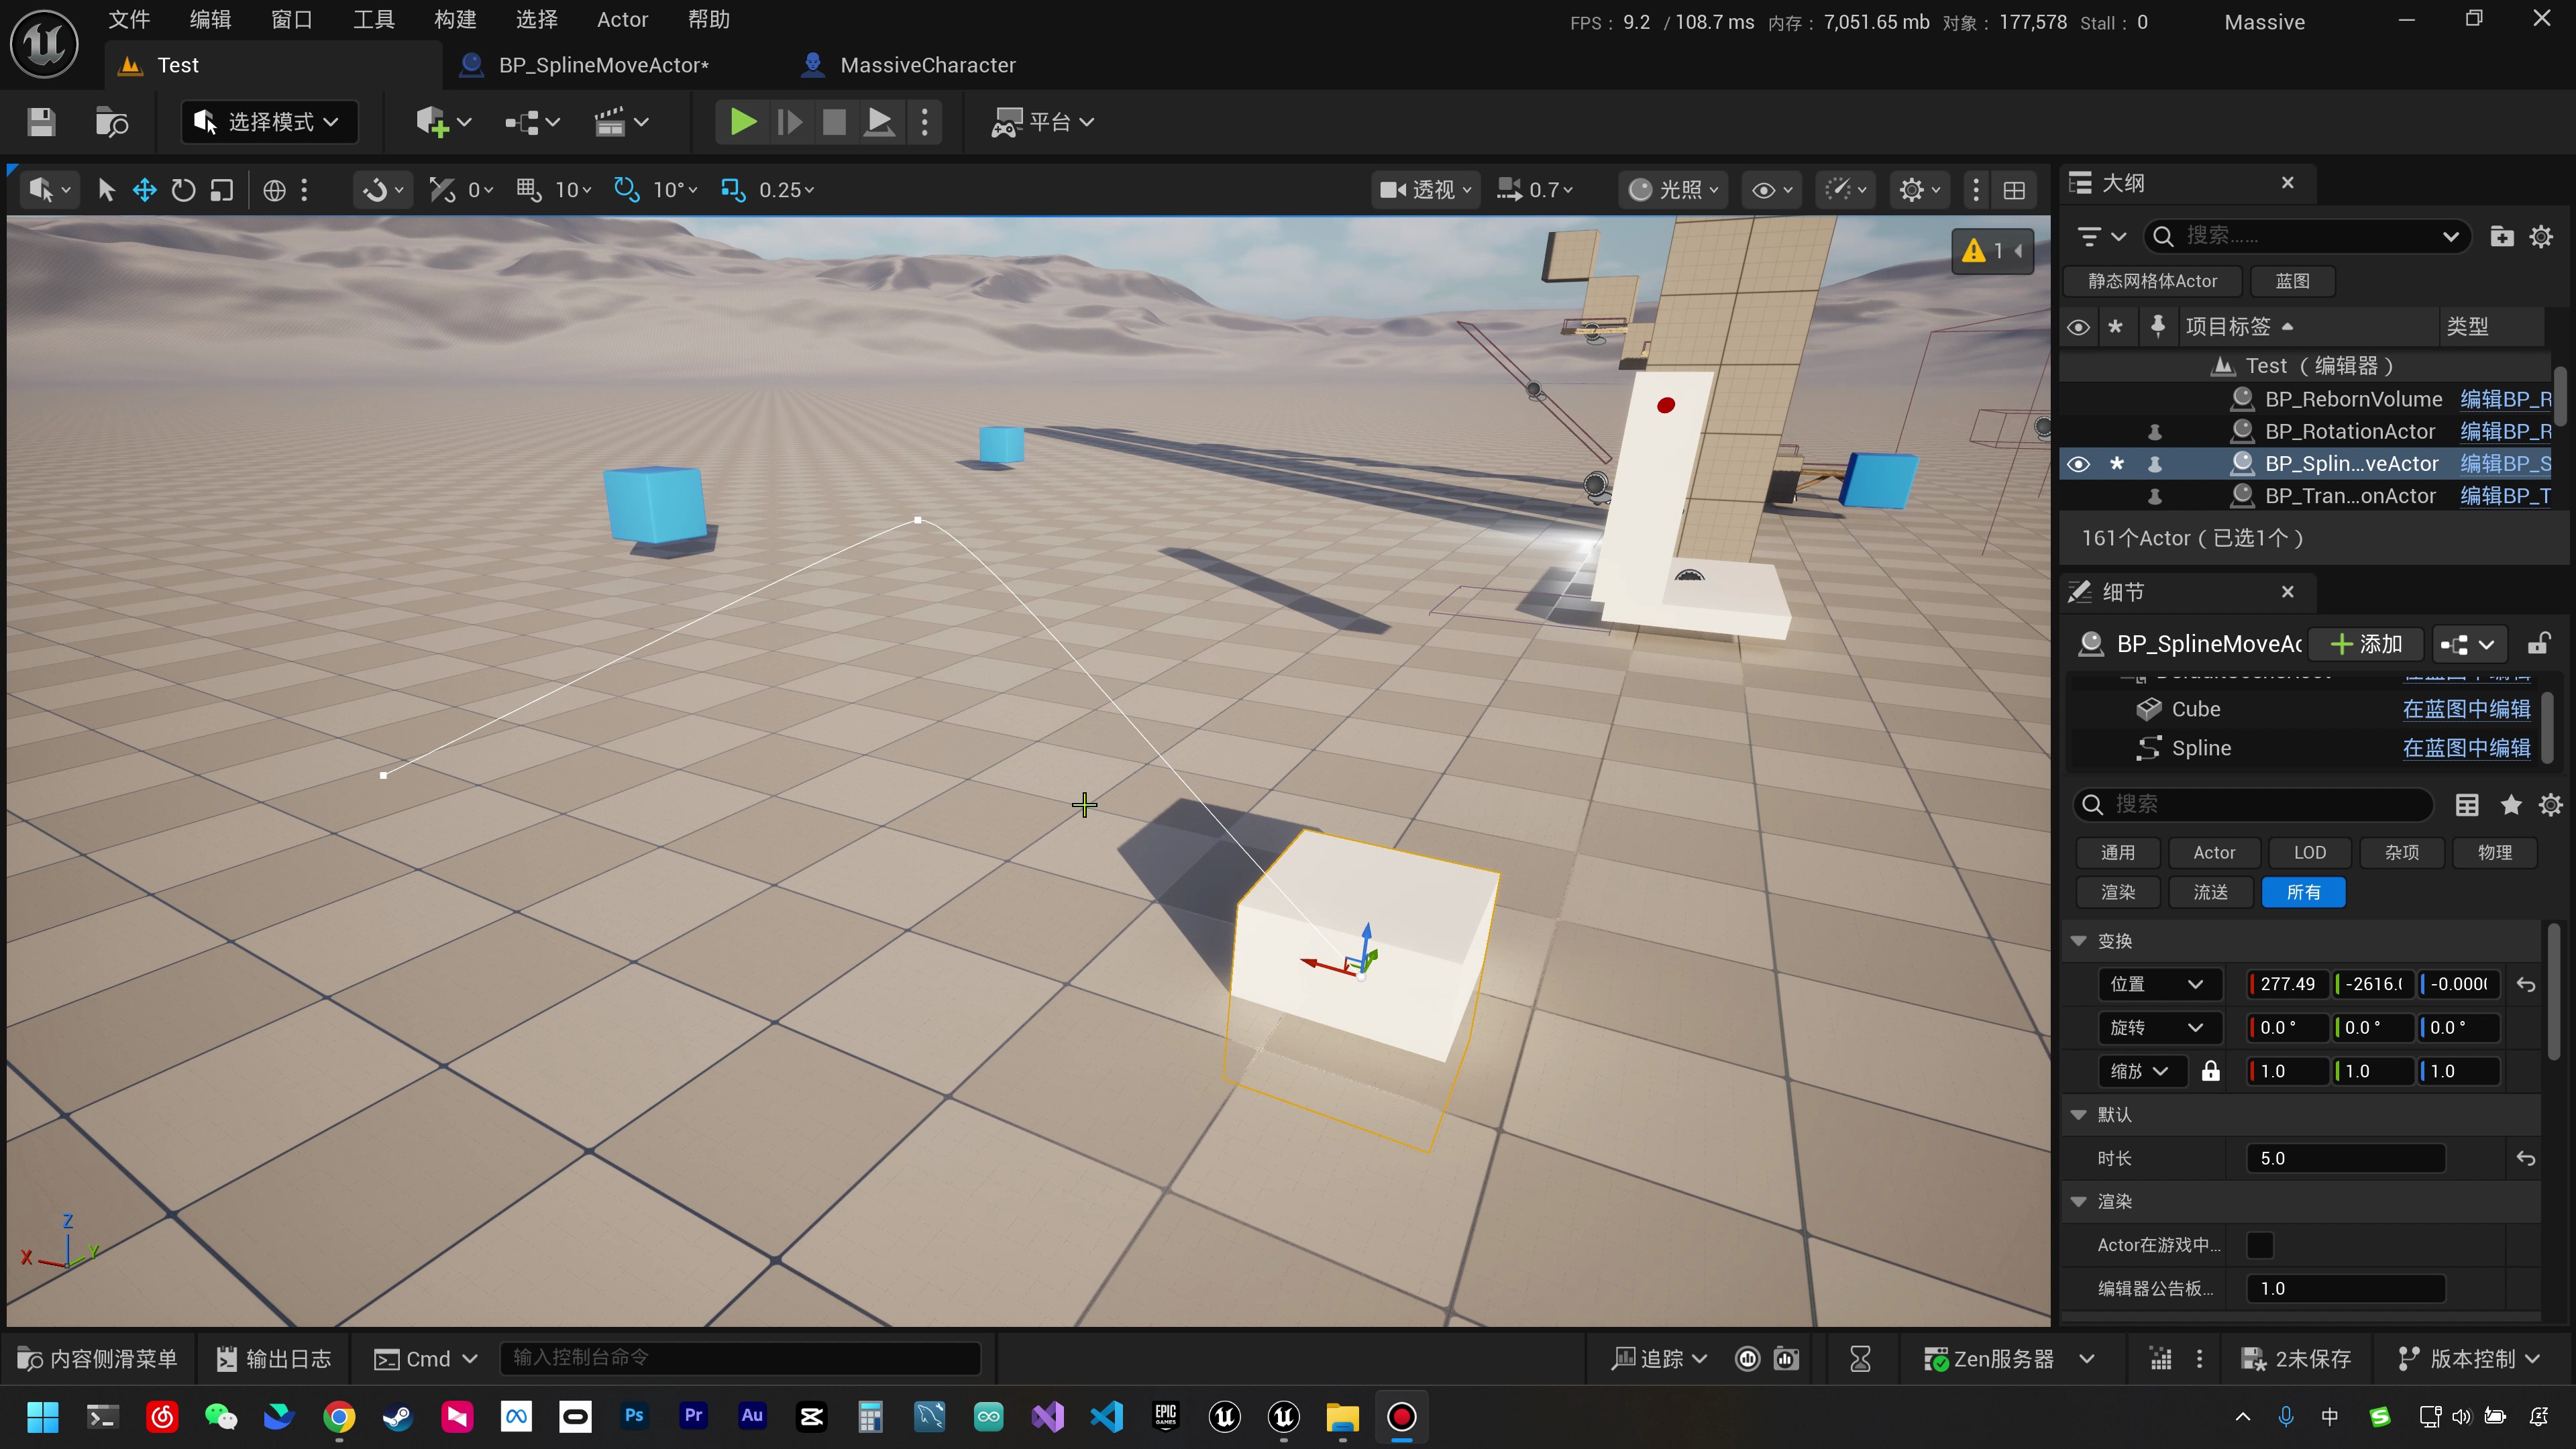Activate the Translate move gizmo tool
This screenshot has height=1449, width=2576.
145,190
